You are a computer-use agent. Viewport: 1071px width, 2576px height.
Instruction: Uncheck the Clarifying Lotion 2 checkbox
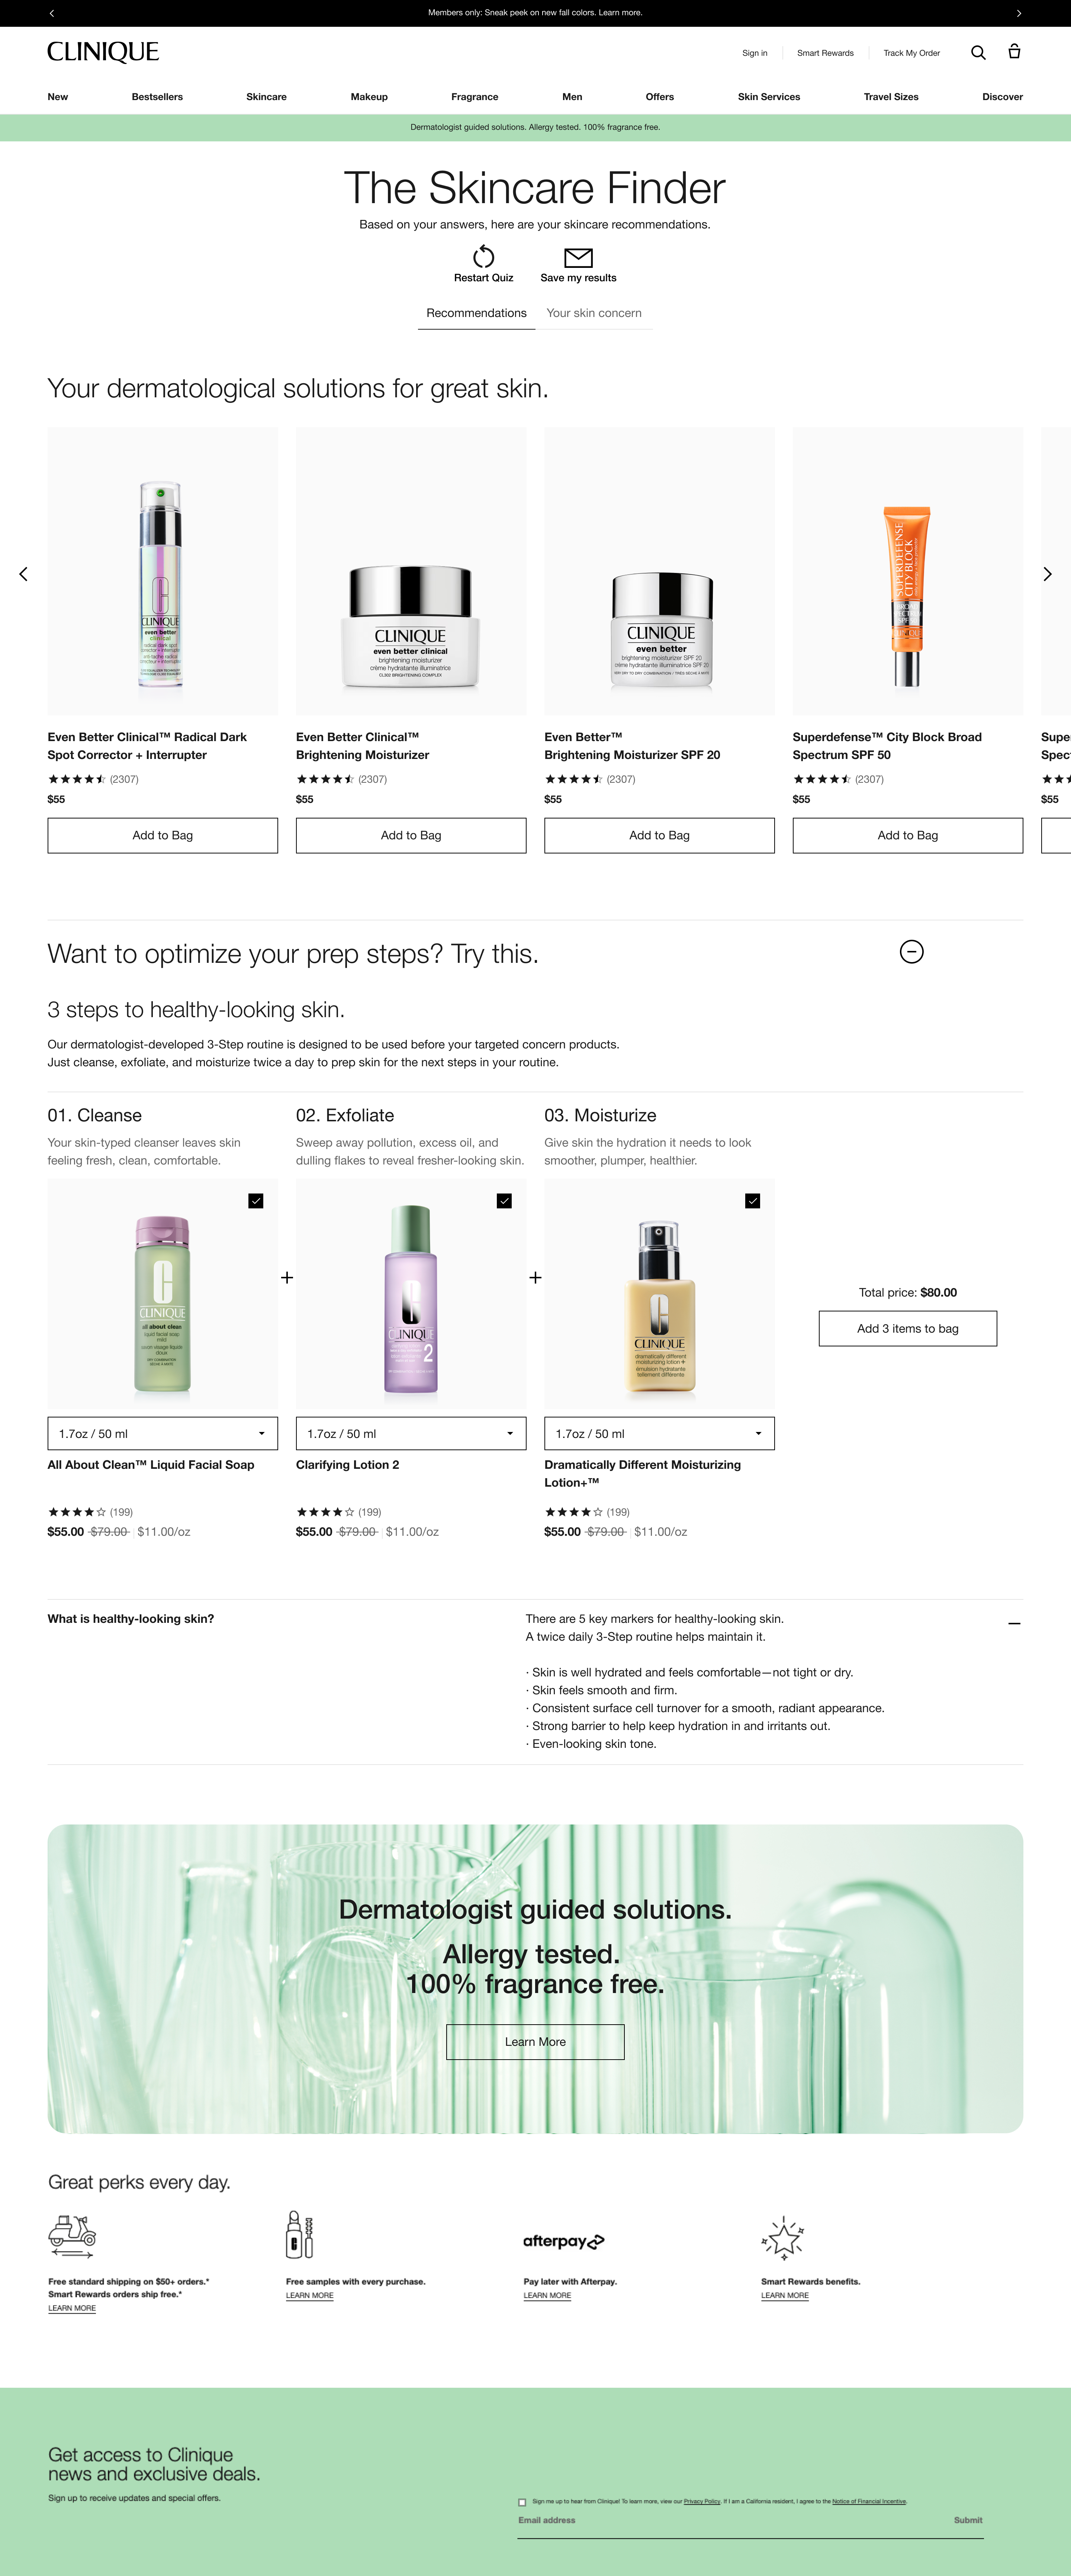point(504,1201)
